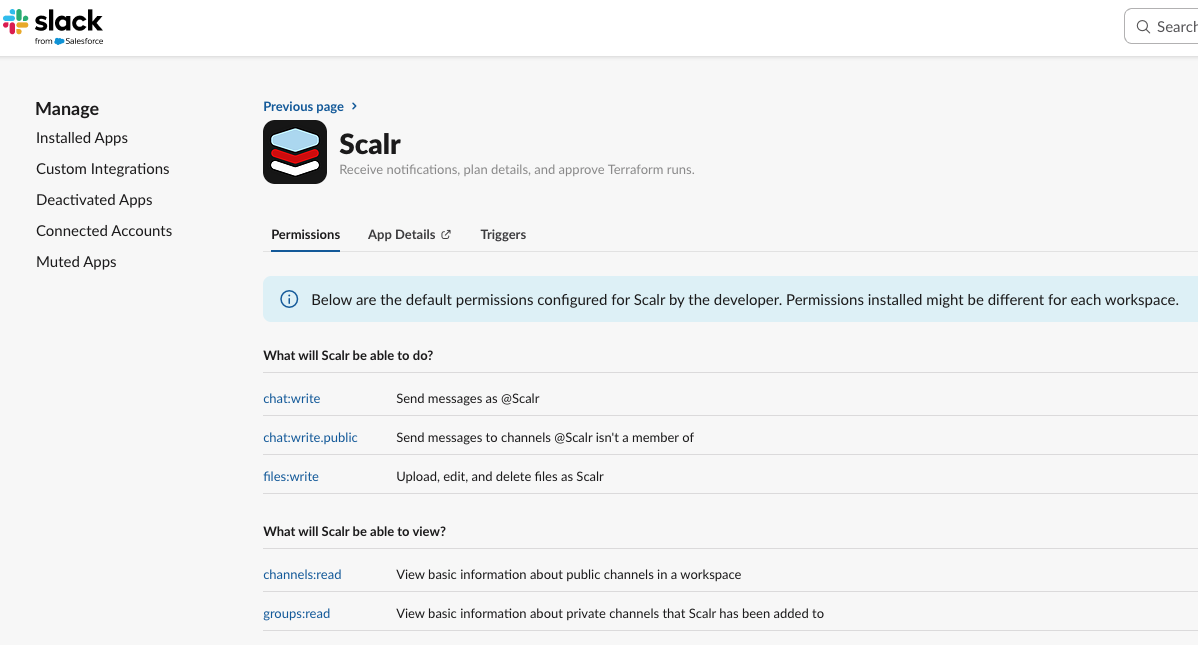Focus the Search input field
The image size is (1198, 645).
(1161, 27)
